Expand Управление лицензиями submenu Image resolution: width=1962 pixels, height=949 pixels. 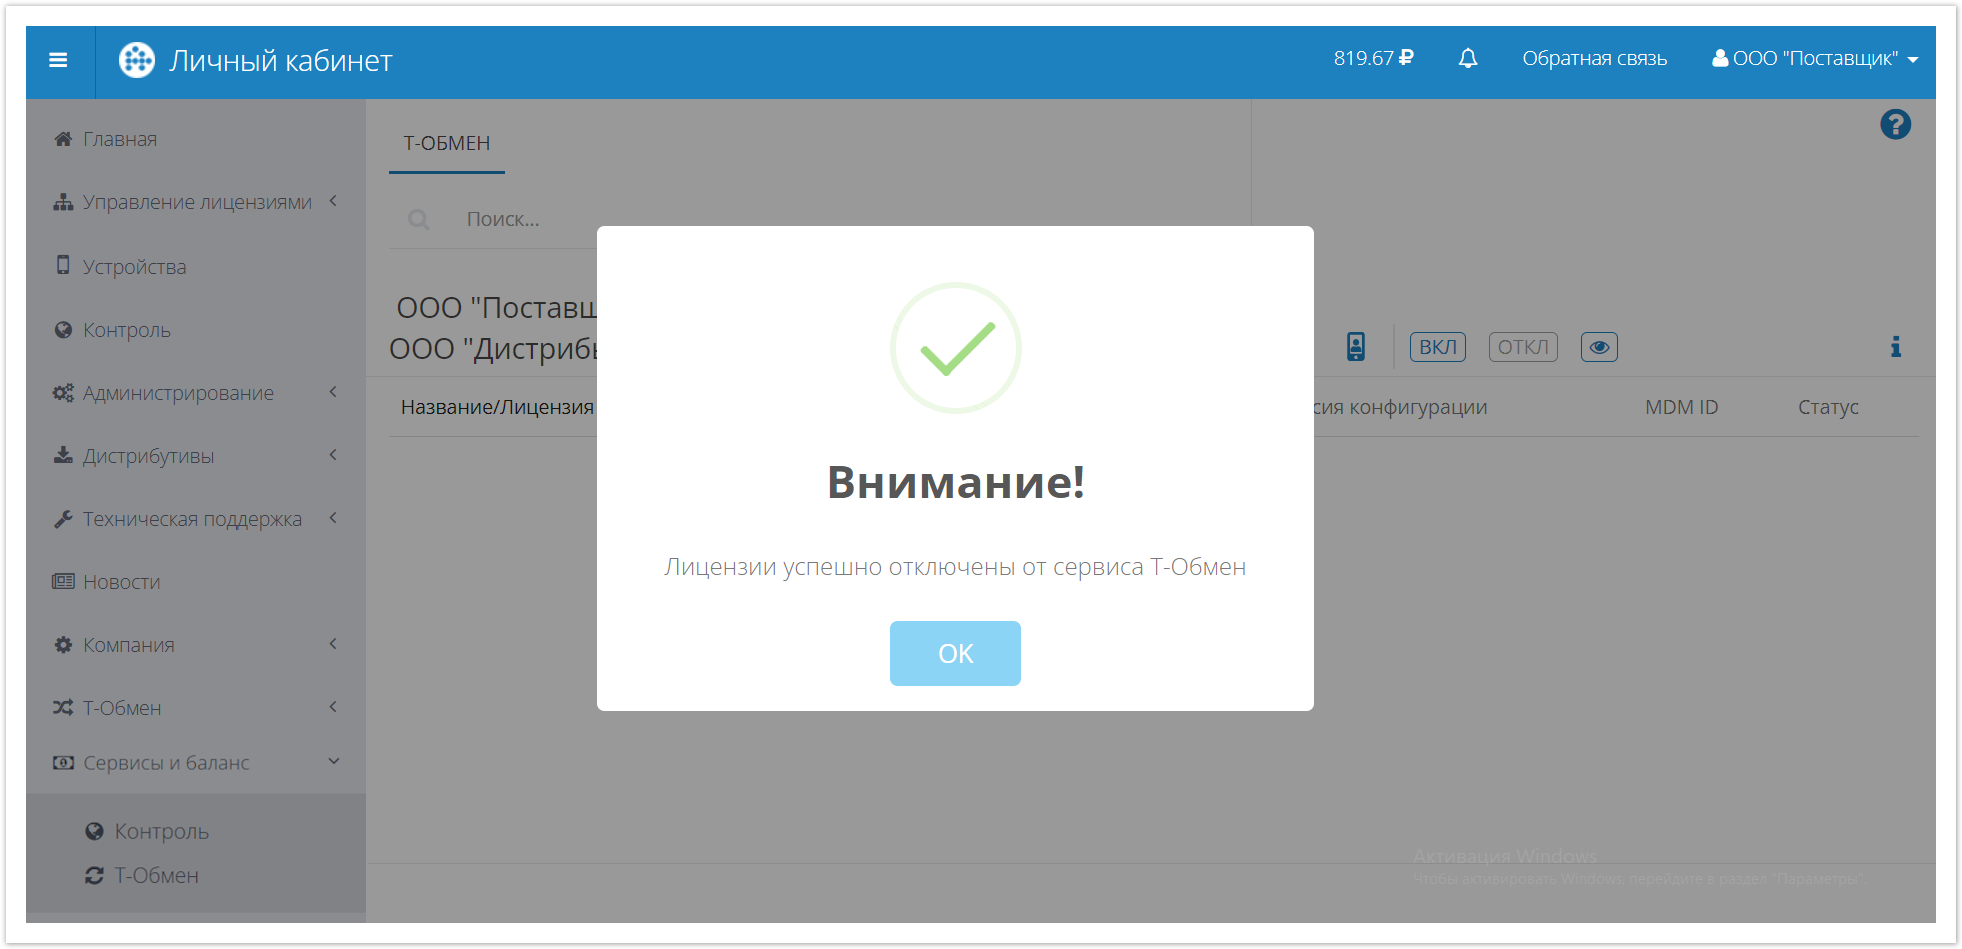(x=196, y=202)
